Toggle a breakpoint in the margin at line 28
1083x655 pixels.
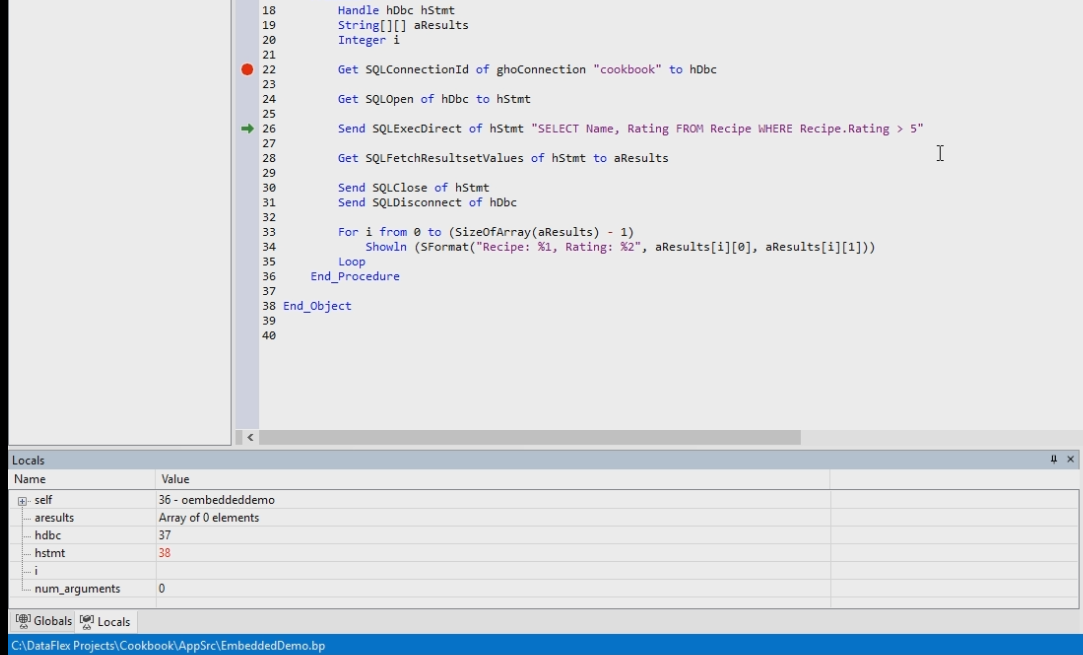click(x=247, y=158)
